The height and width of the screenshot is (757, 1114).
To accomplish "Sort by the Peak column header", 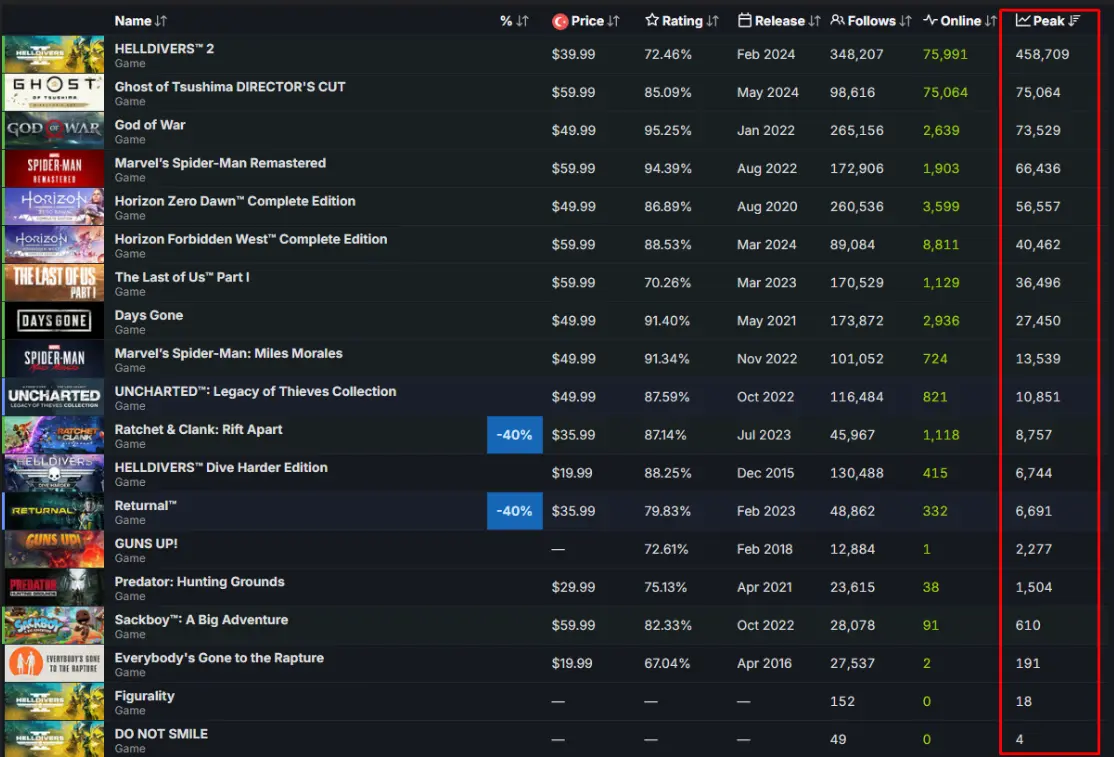I will point(1048,21).
